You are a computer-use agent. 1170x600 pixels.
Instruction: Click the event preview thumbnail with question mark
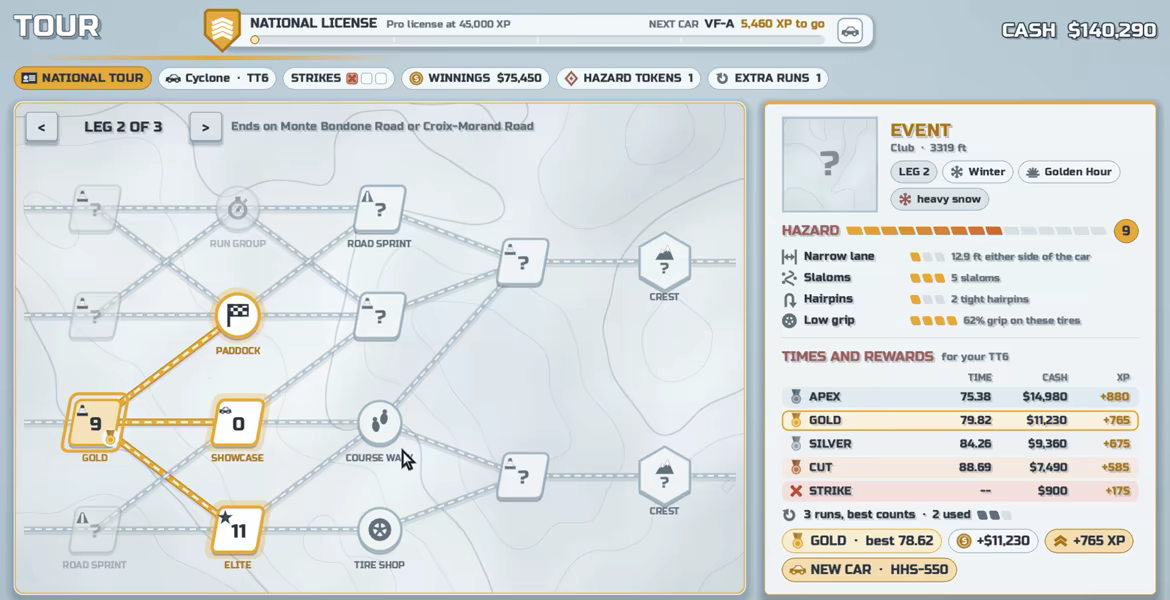(x=829, y=164)
